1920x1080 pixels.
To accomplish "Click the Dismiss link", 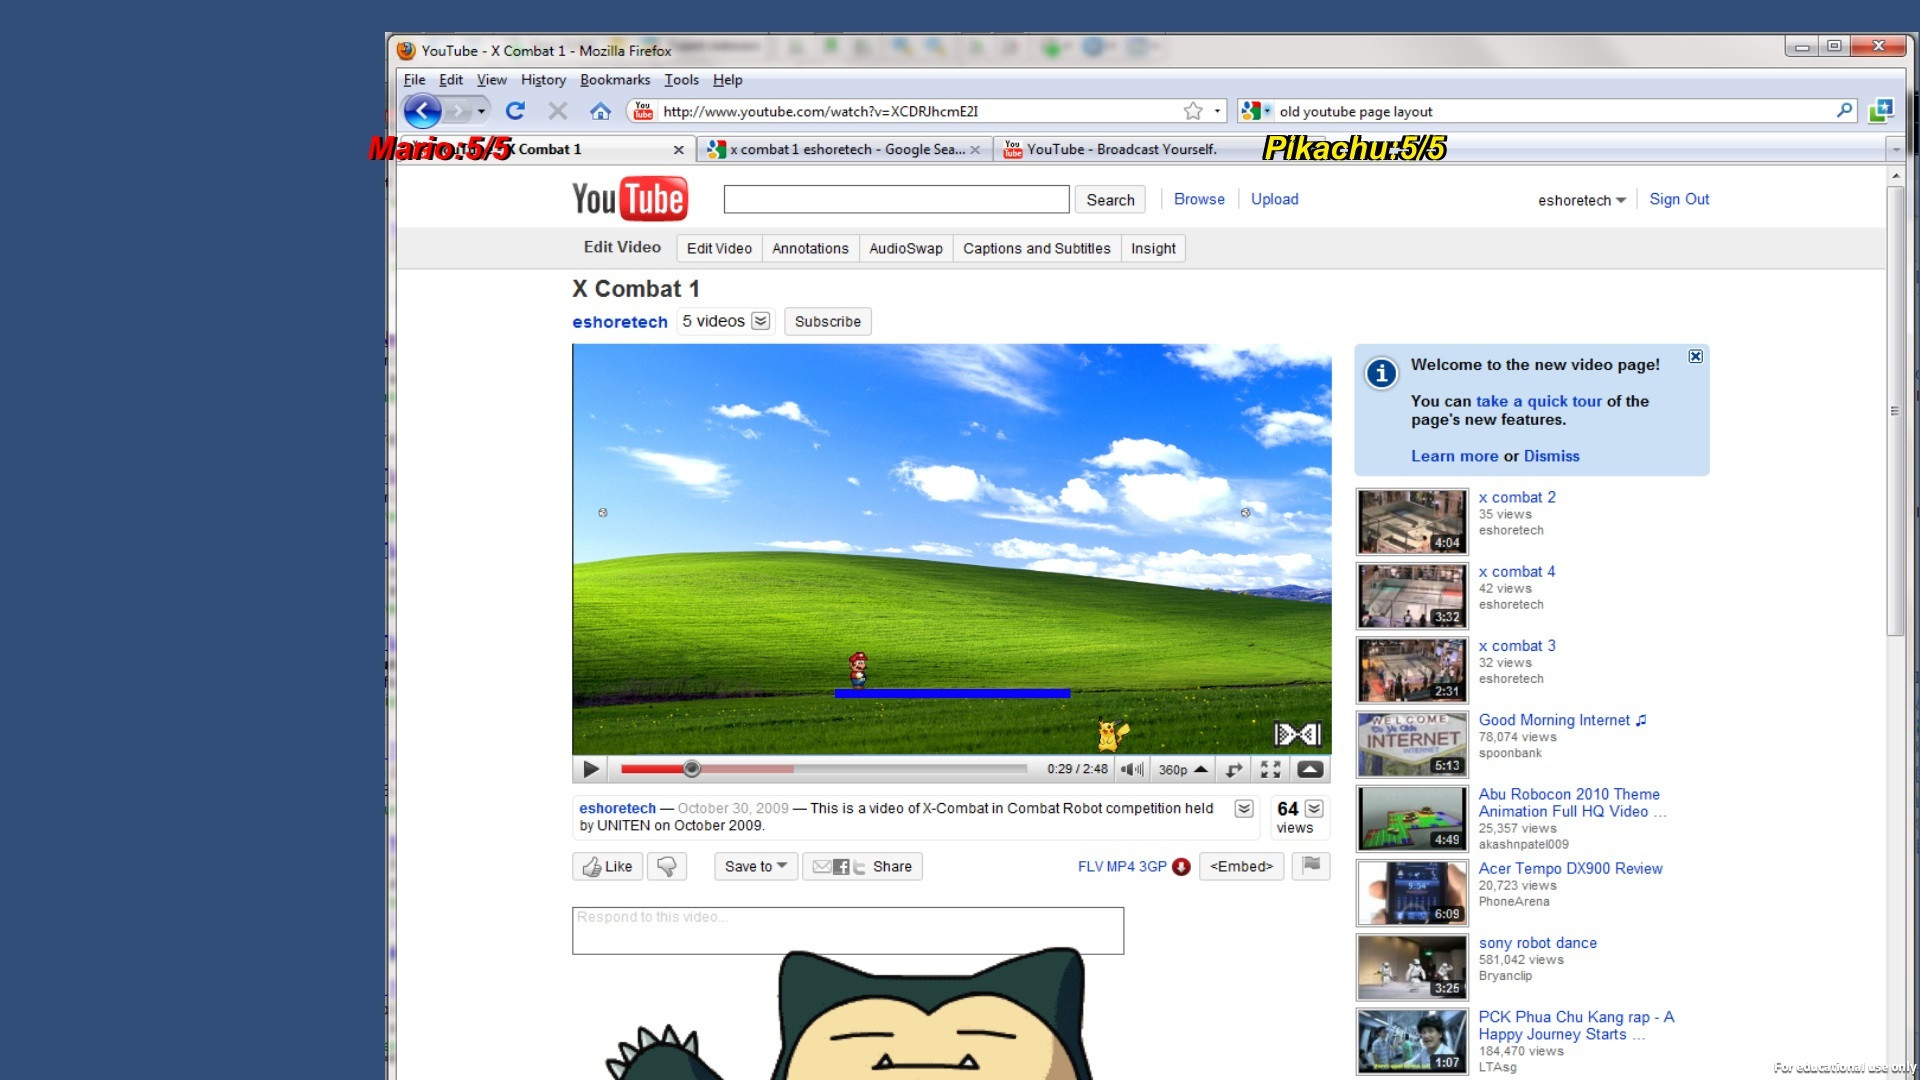I will pos(1551,456).
